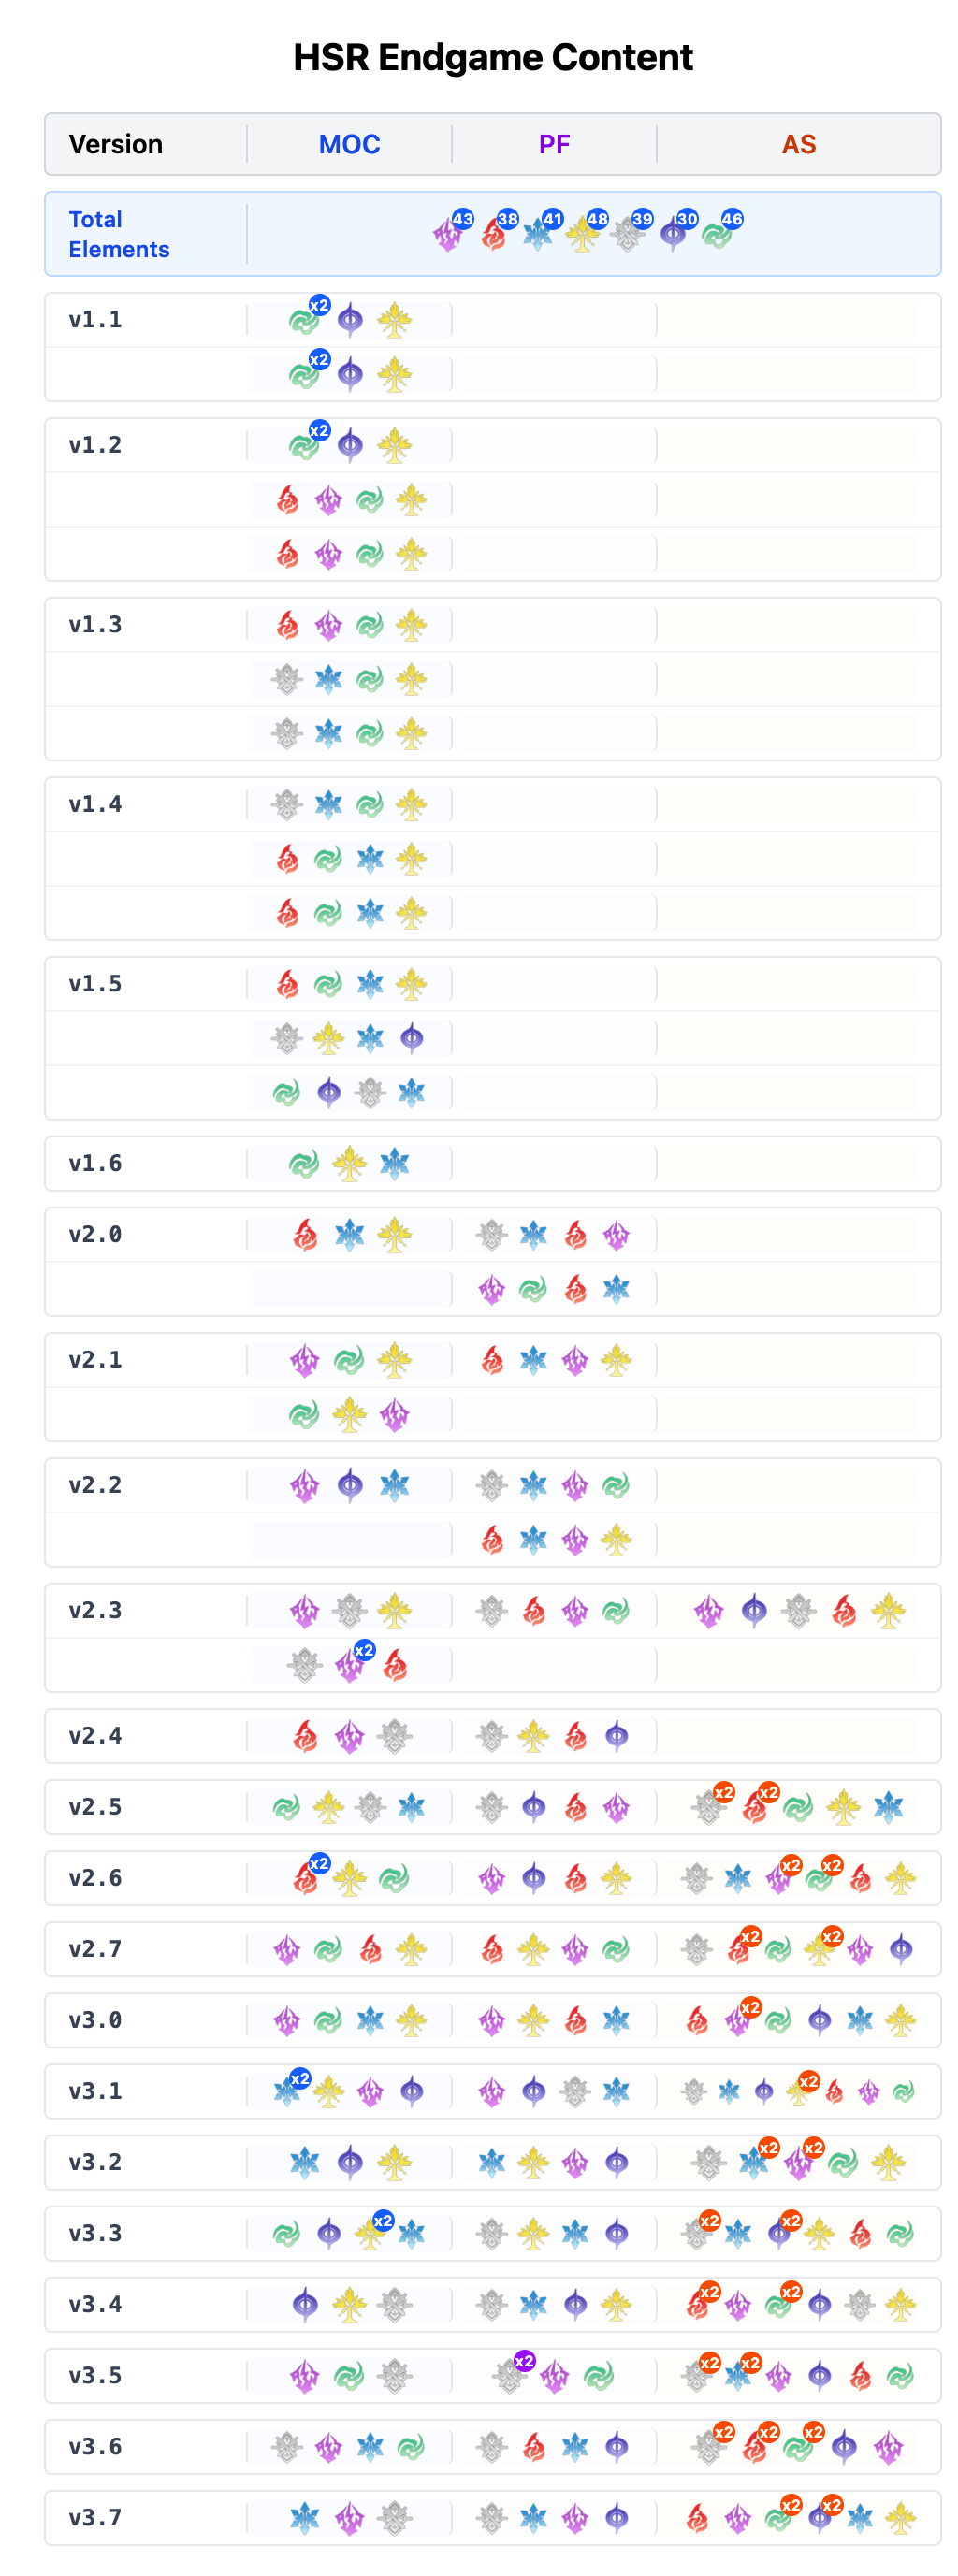Image resolution: width=958 pixels, height=2576 pixels.
Task: Click the Version column header
Action: coord(116,144)
